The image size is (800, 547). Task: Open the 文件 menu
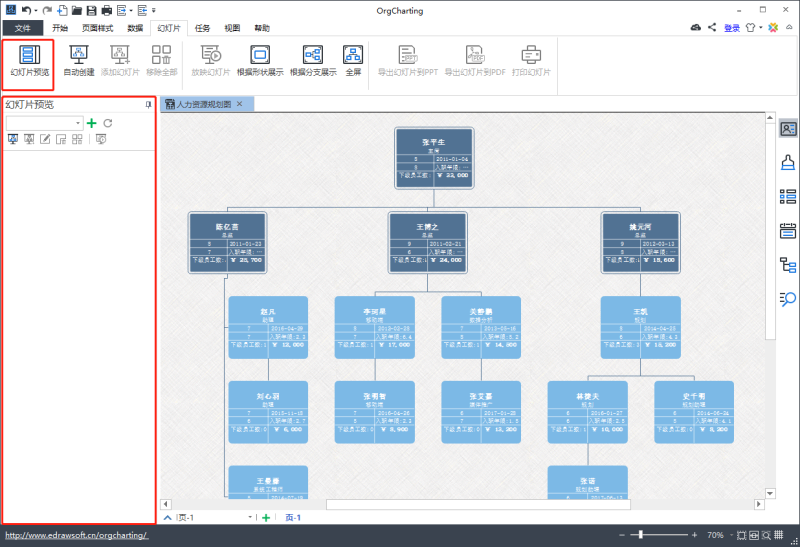(22, 28)
